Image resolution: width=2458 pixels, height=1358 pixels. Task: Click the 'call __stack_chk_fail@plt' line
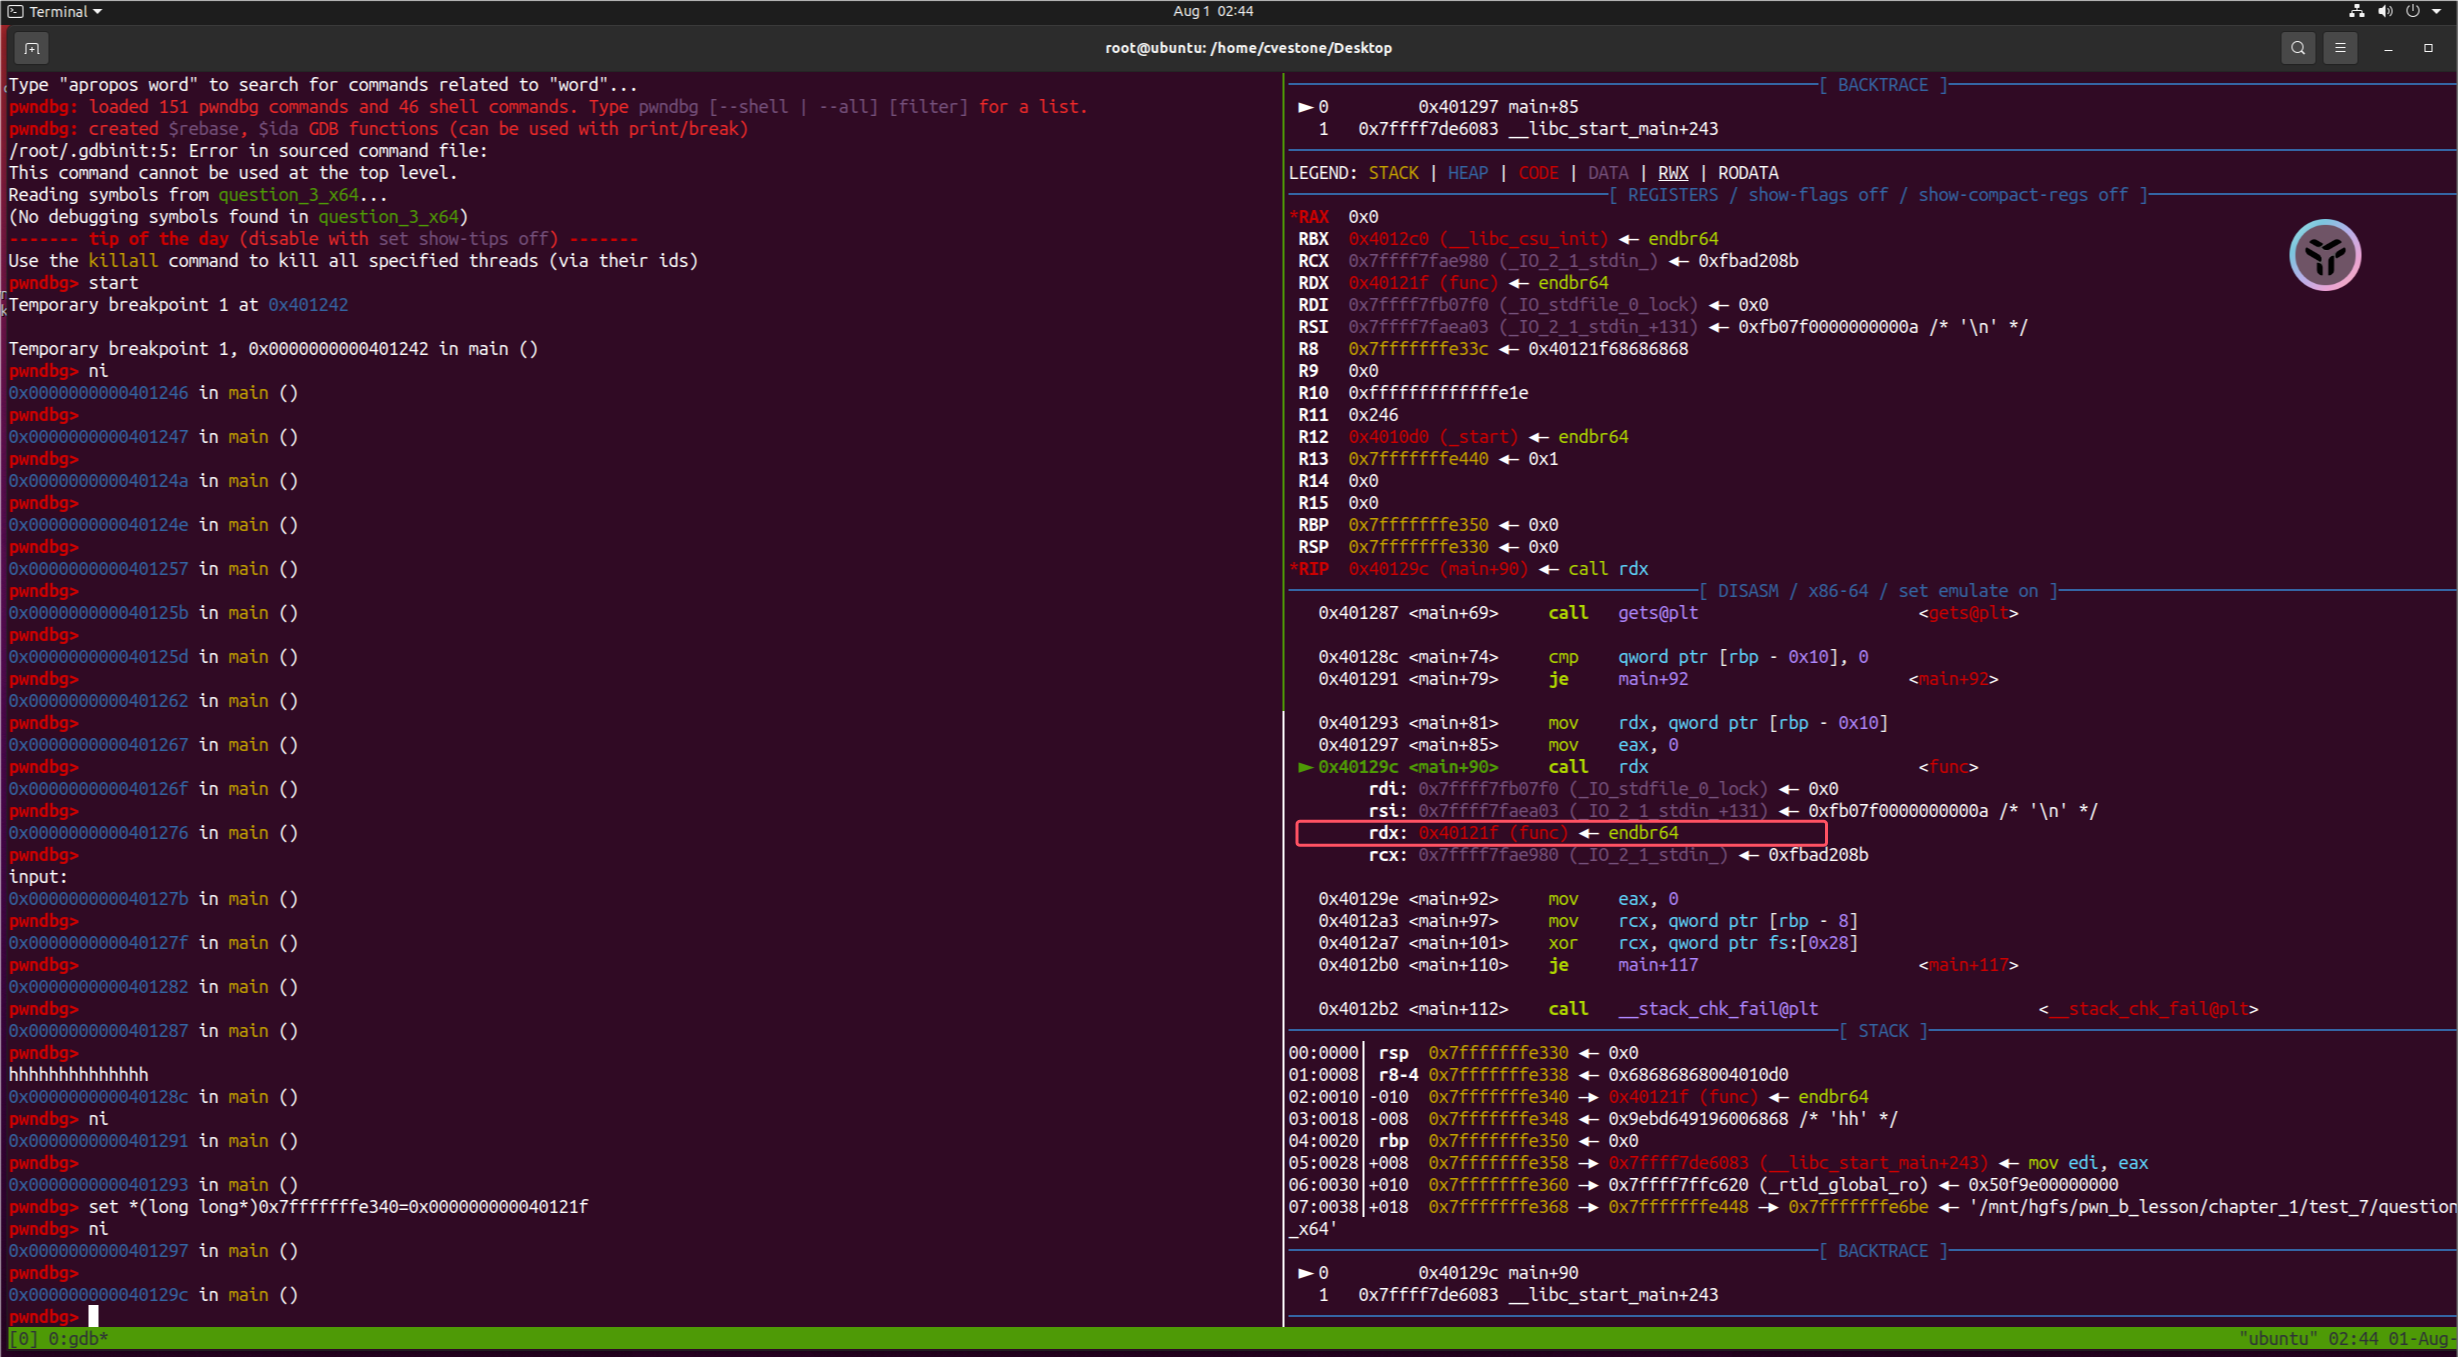(x=1788, y=1009)
